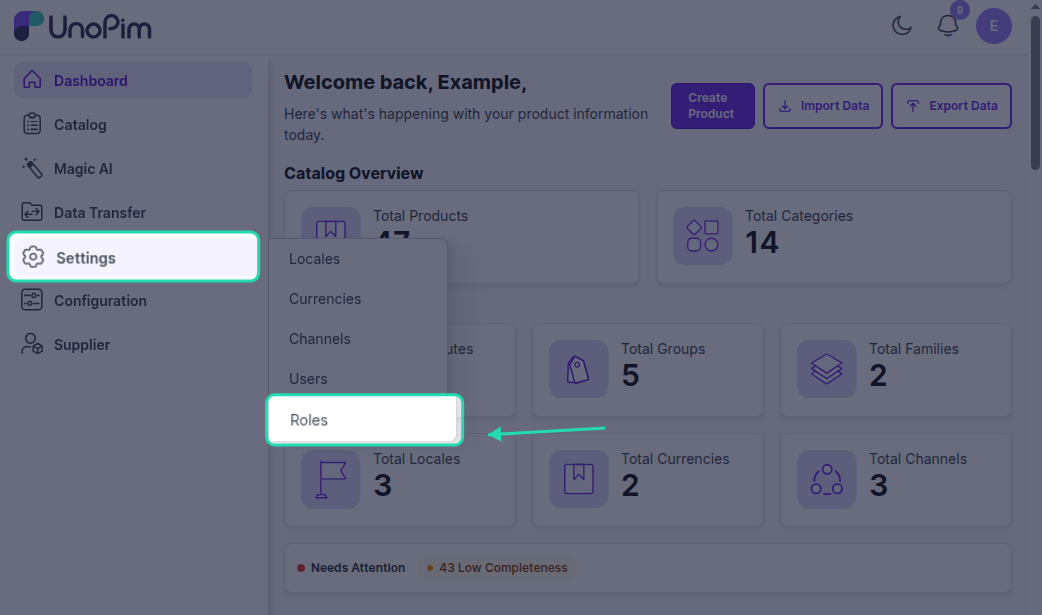
Task: Click the Total Products label
Action: [x=420, y=216]
